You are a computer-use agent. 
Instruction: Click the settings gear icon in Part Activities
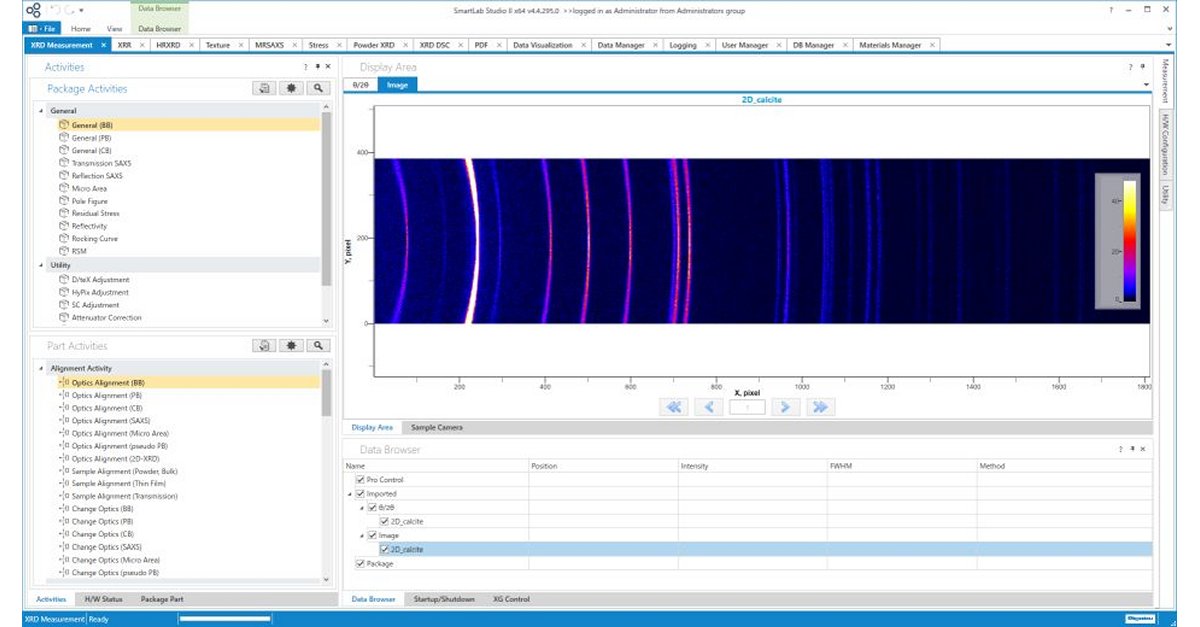pyautogui.click(x=290, y=345)
